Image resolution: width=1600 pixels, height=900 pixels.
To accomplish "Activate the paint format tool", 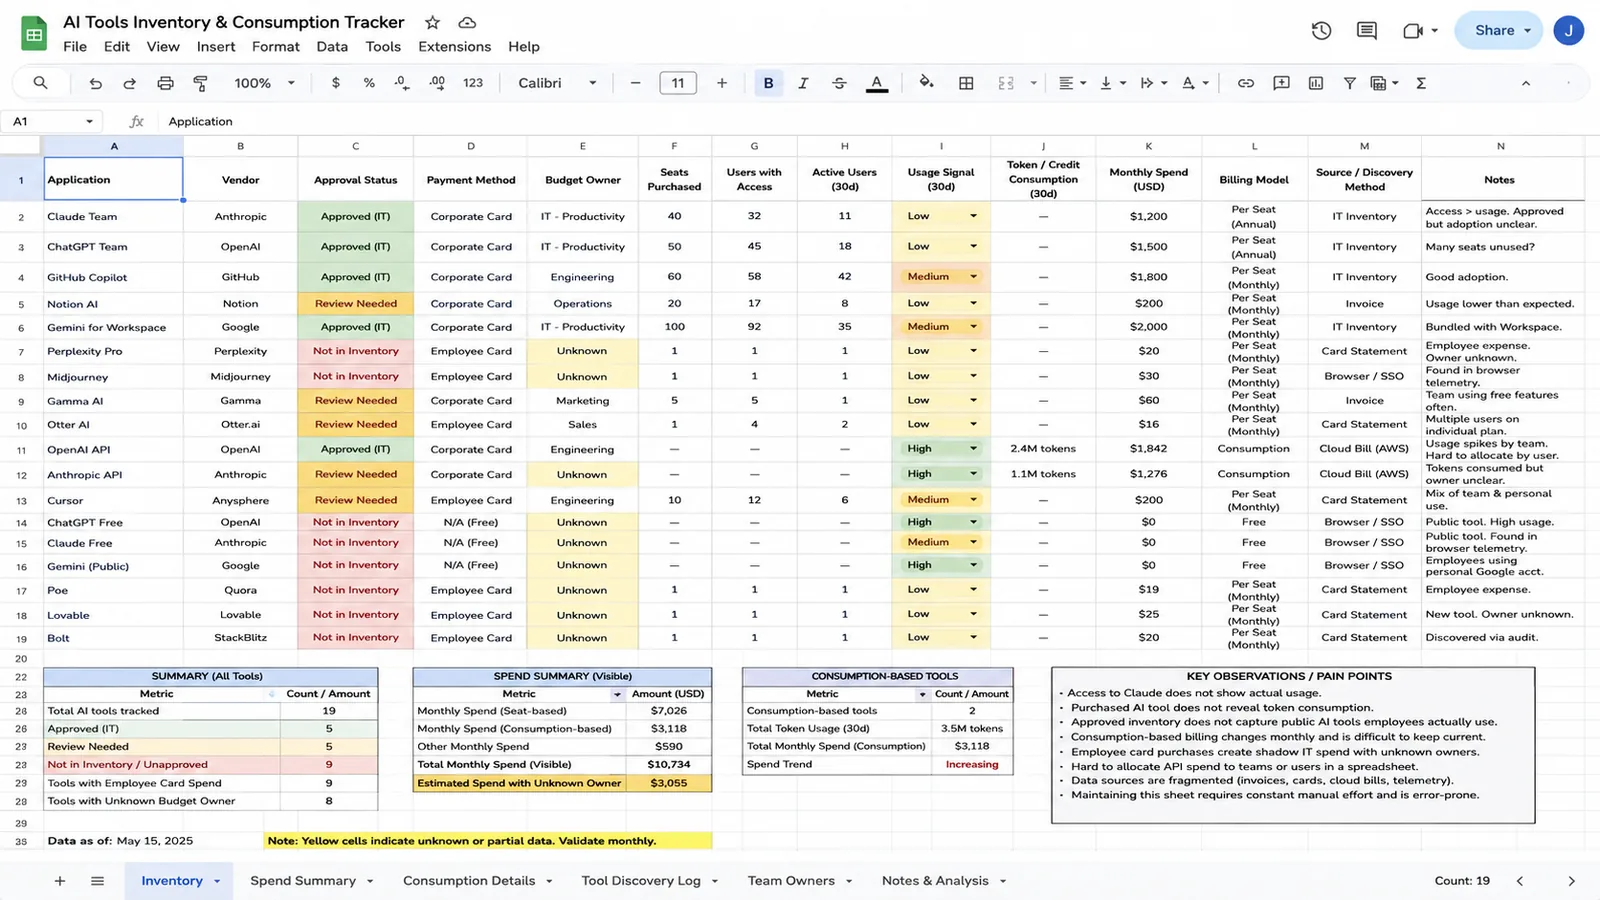I will click(200, 83).
